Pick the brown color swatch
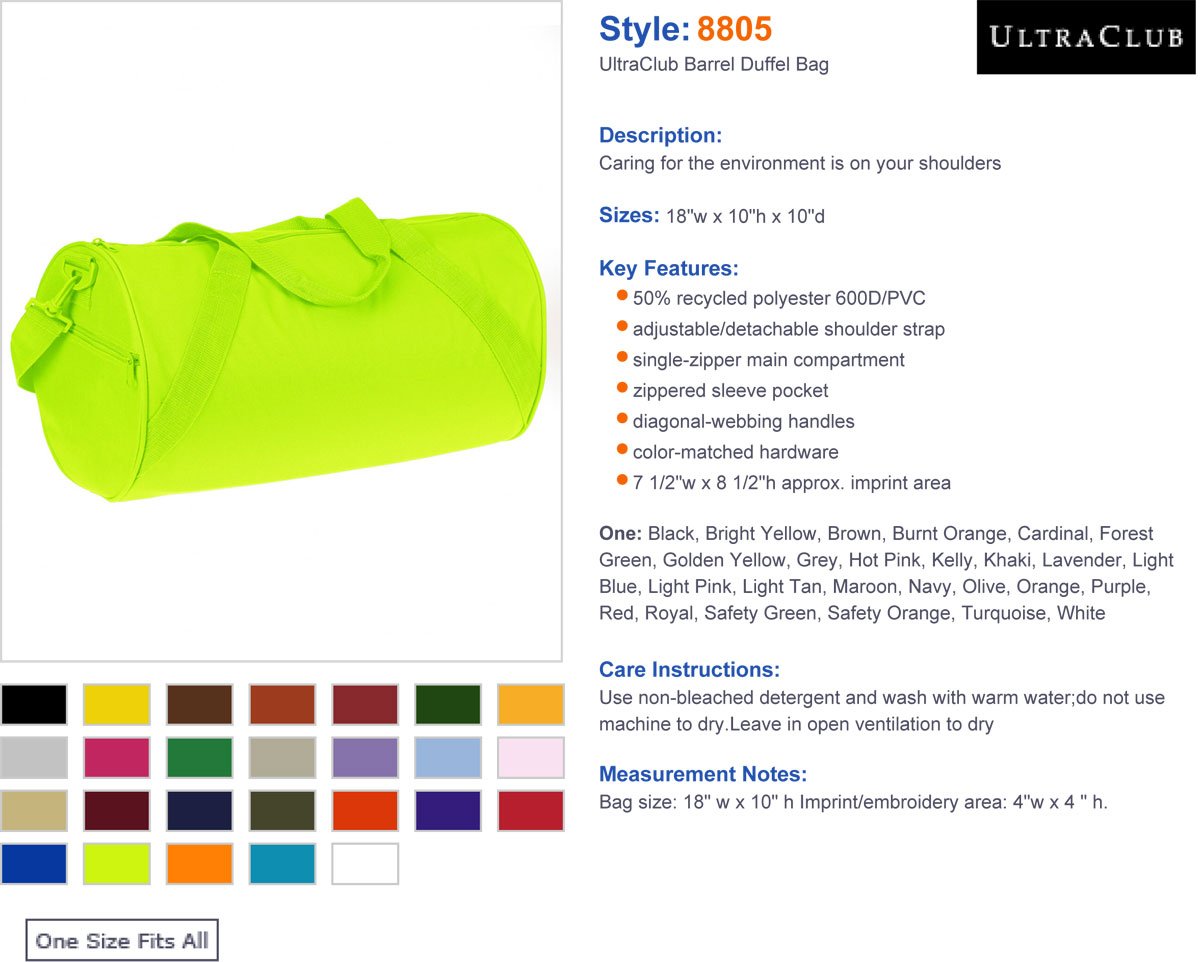The width and height of the screenshot is (1200, 962). 200,704
